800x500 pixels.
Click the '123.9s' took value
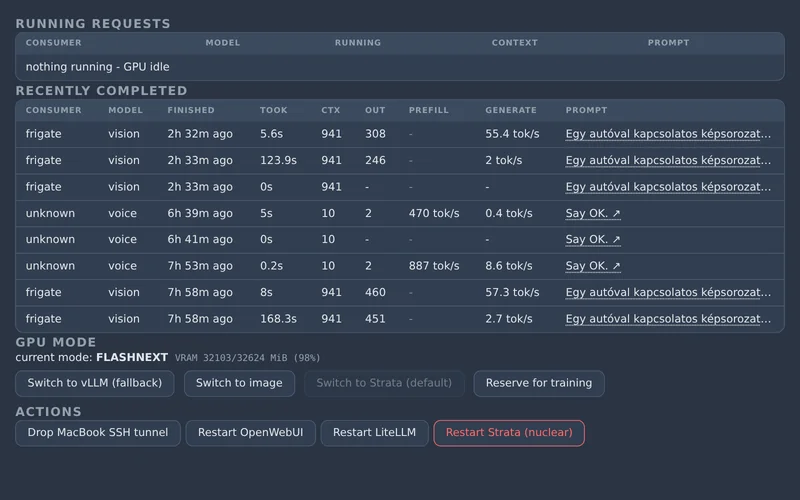[278, 161]
